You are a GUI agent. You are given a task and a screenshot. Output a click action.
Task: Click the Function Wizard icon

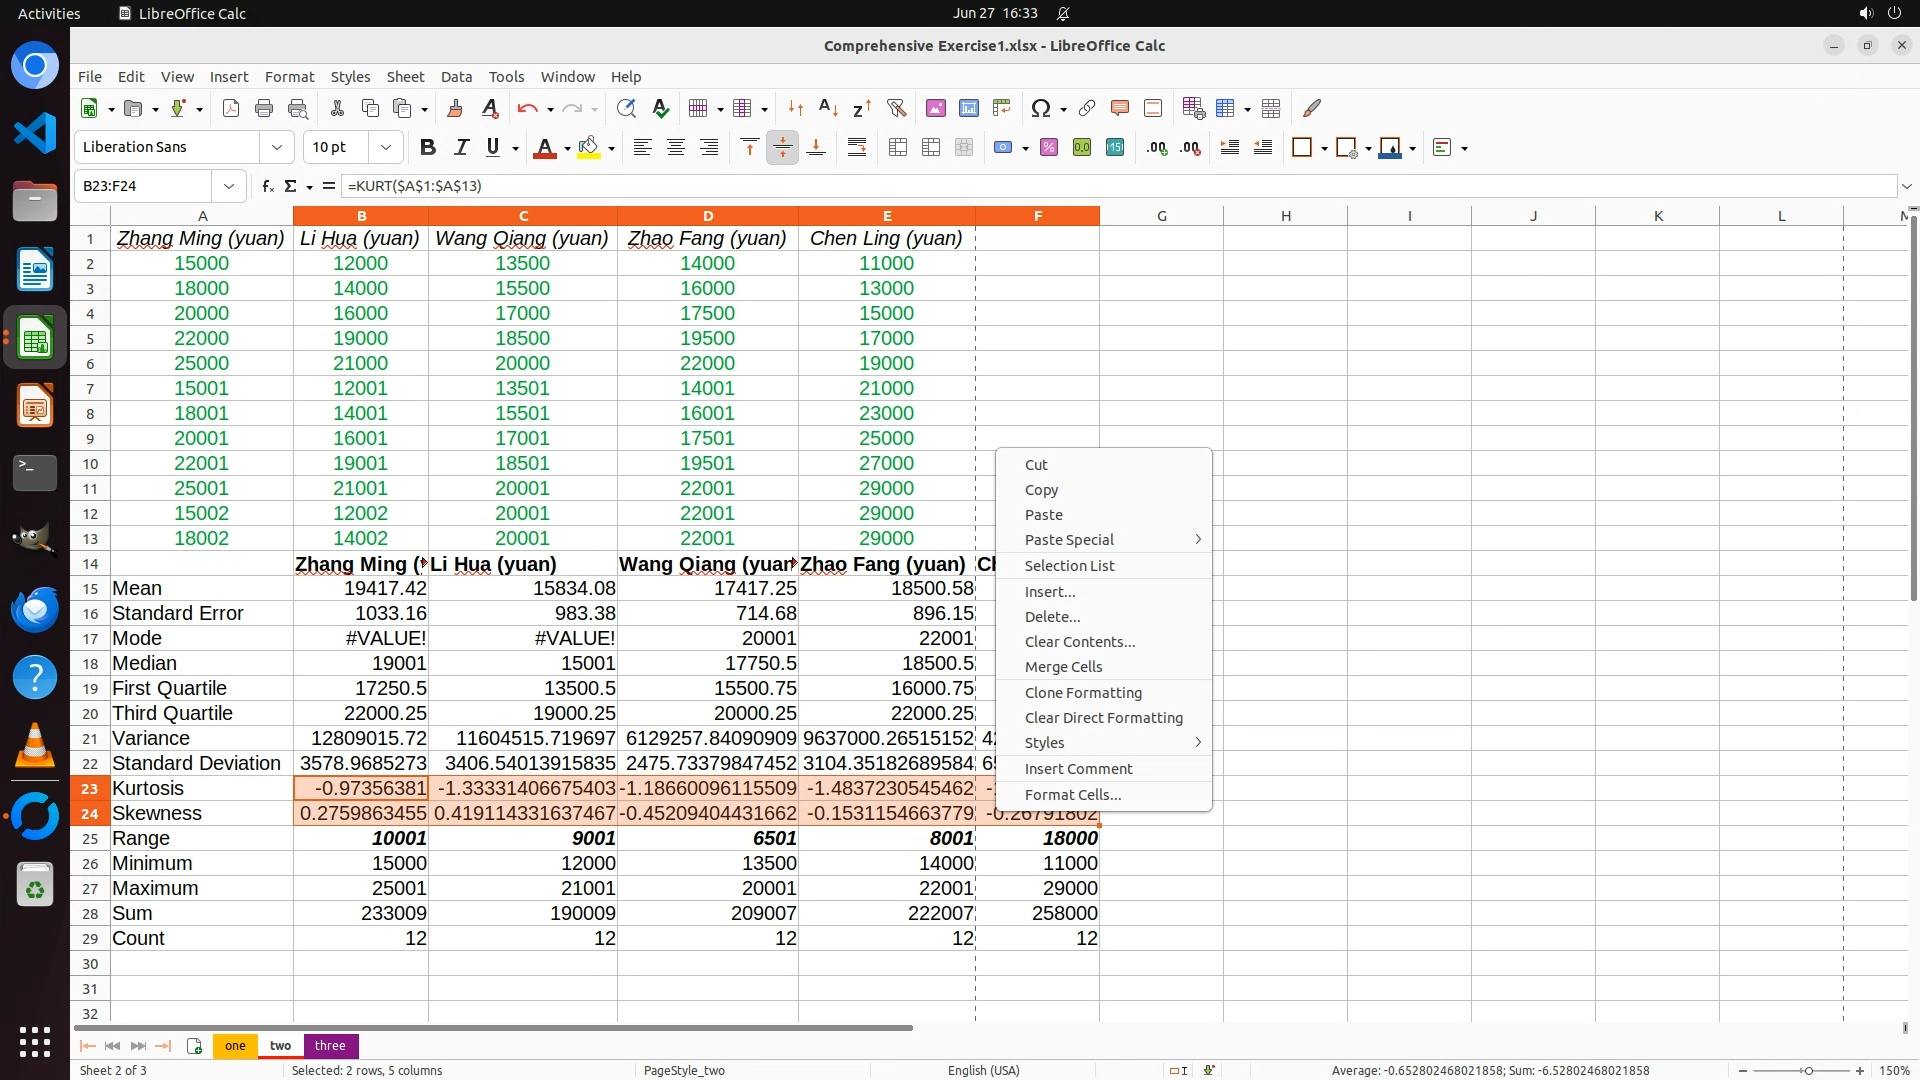[267, 186]
